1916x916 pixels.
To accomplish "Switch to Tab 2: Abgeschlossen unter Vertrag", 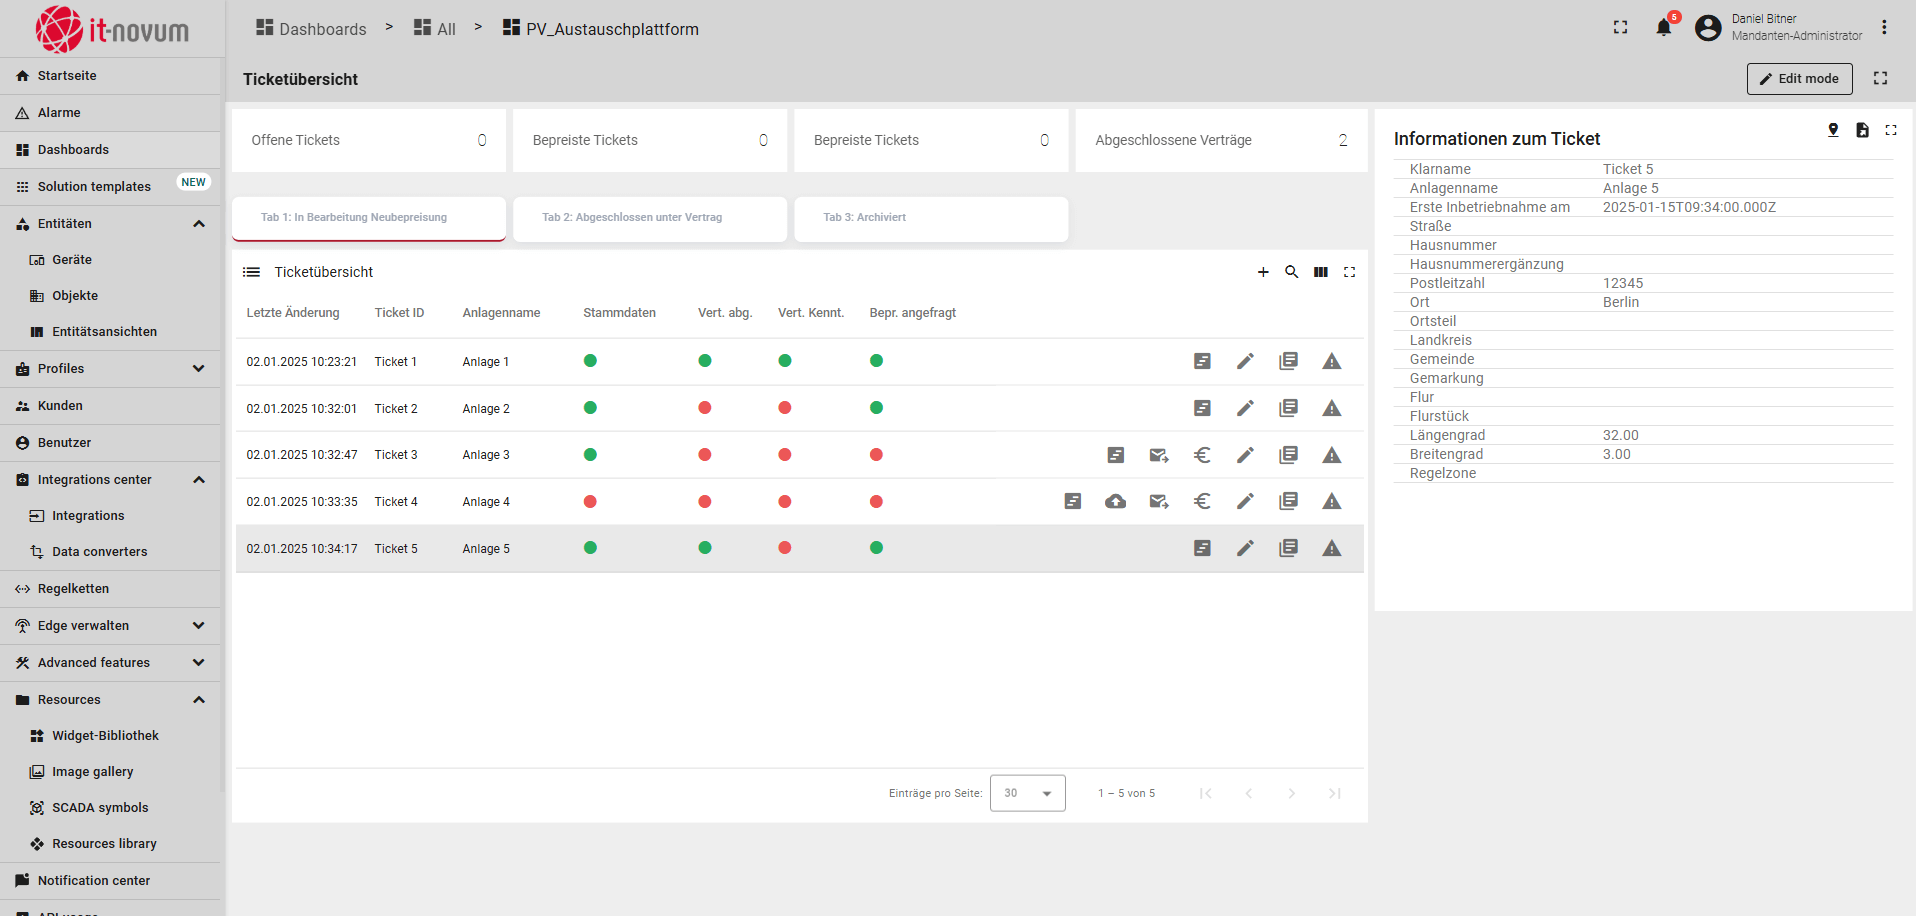I will click(649, 218).
